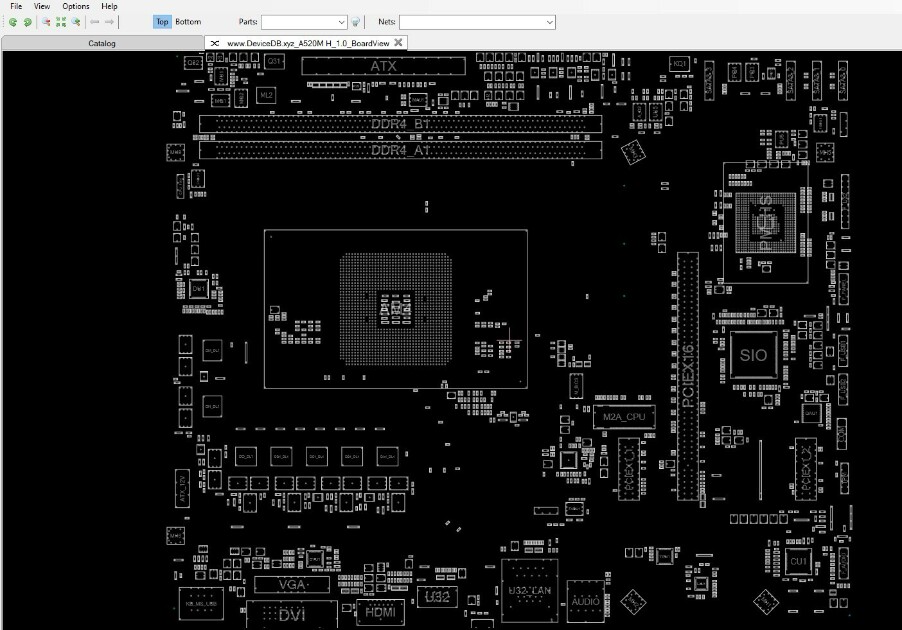Select the A520M H_1.0_BoardView tab

(308, 43)
